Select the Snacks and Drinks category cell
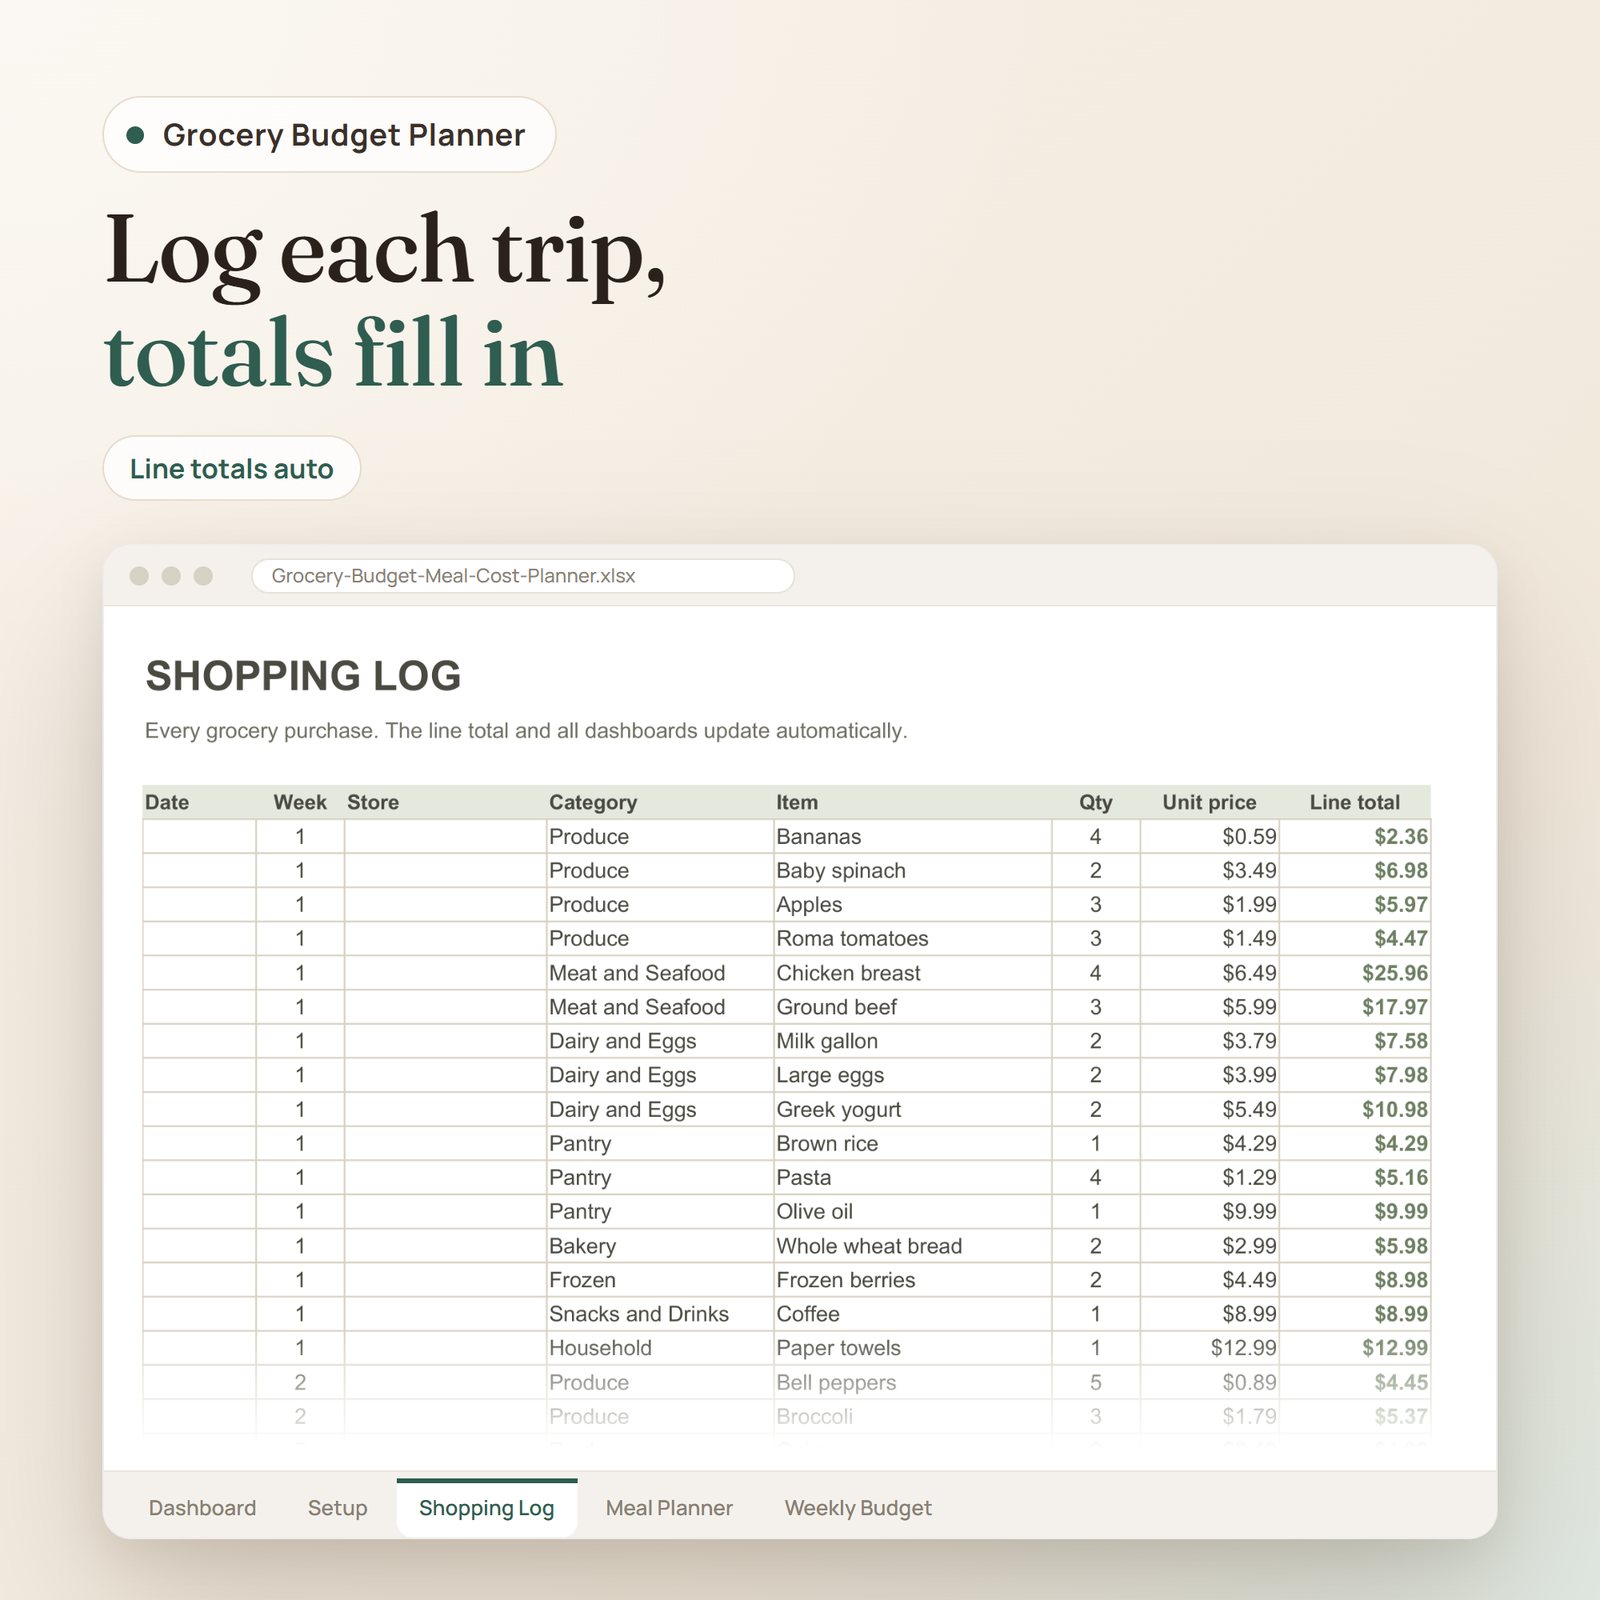The height and width of the screenshot is (1600, 1600). pyautogui.click(x=660, y=1314)
